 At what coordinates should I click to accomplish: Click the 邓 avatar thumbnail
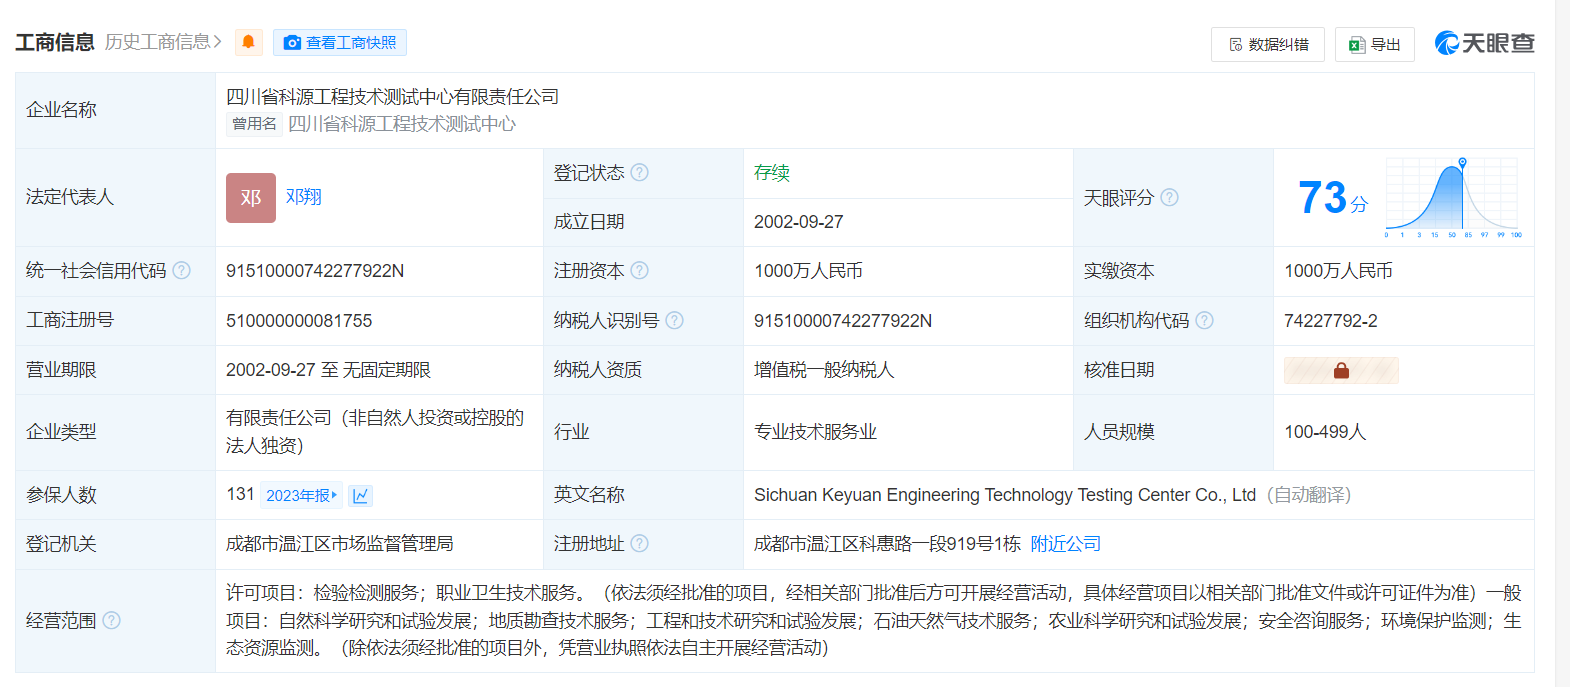(251, 198)
